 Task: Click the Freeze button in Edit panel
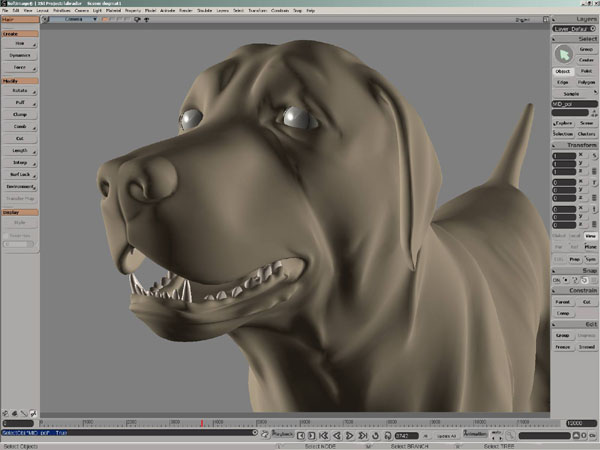561,346
